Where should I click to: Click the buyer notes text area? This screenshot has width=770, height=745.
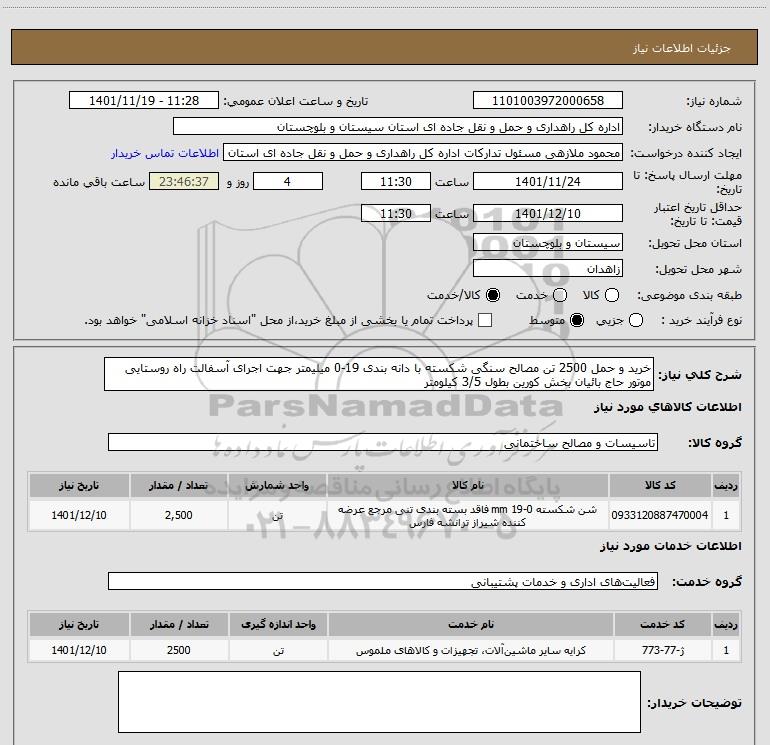pos(379,702)
